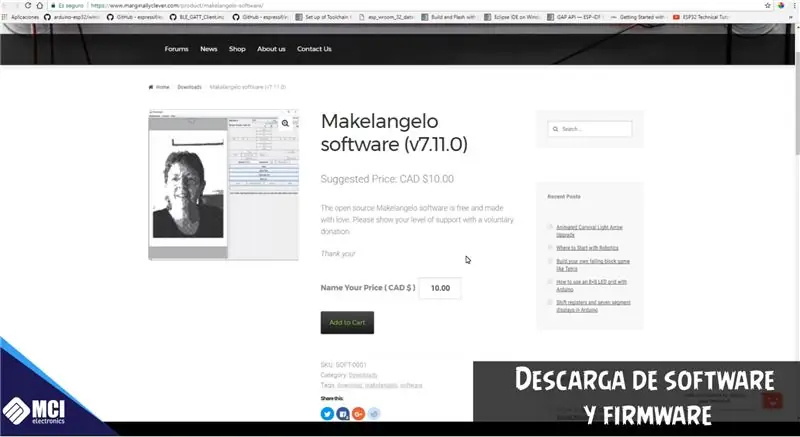Open the ESP32 Technical Tutorial YouTube bookmark
The image size is (800, 437).
tap(701, 17)
